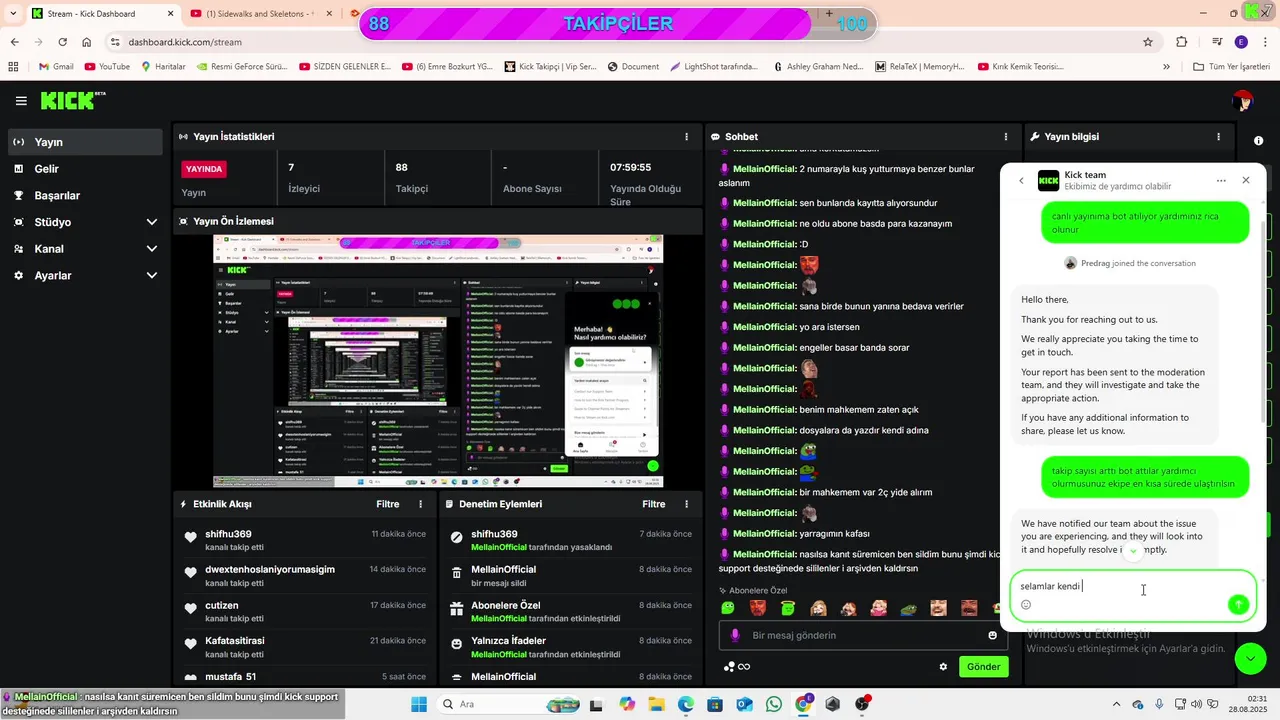Click the KICK logo in header

[x=72, y=100]
